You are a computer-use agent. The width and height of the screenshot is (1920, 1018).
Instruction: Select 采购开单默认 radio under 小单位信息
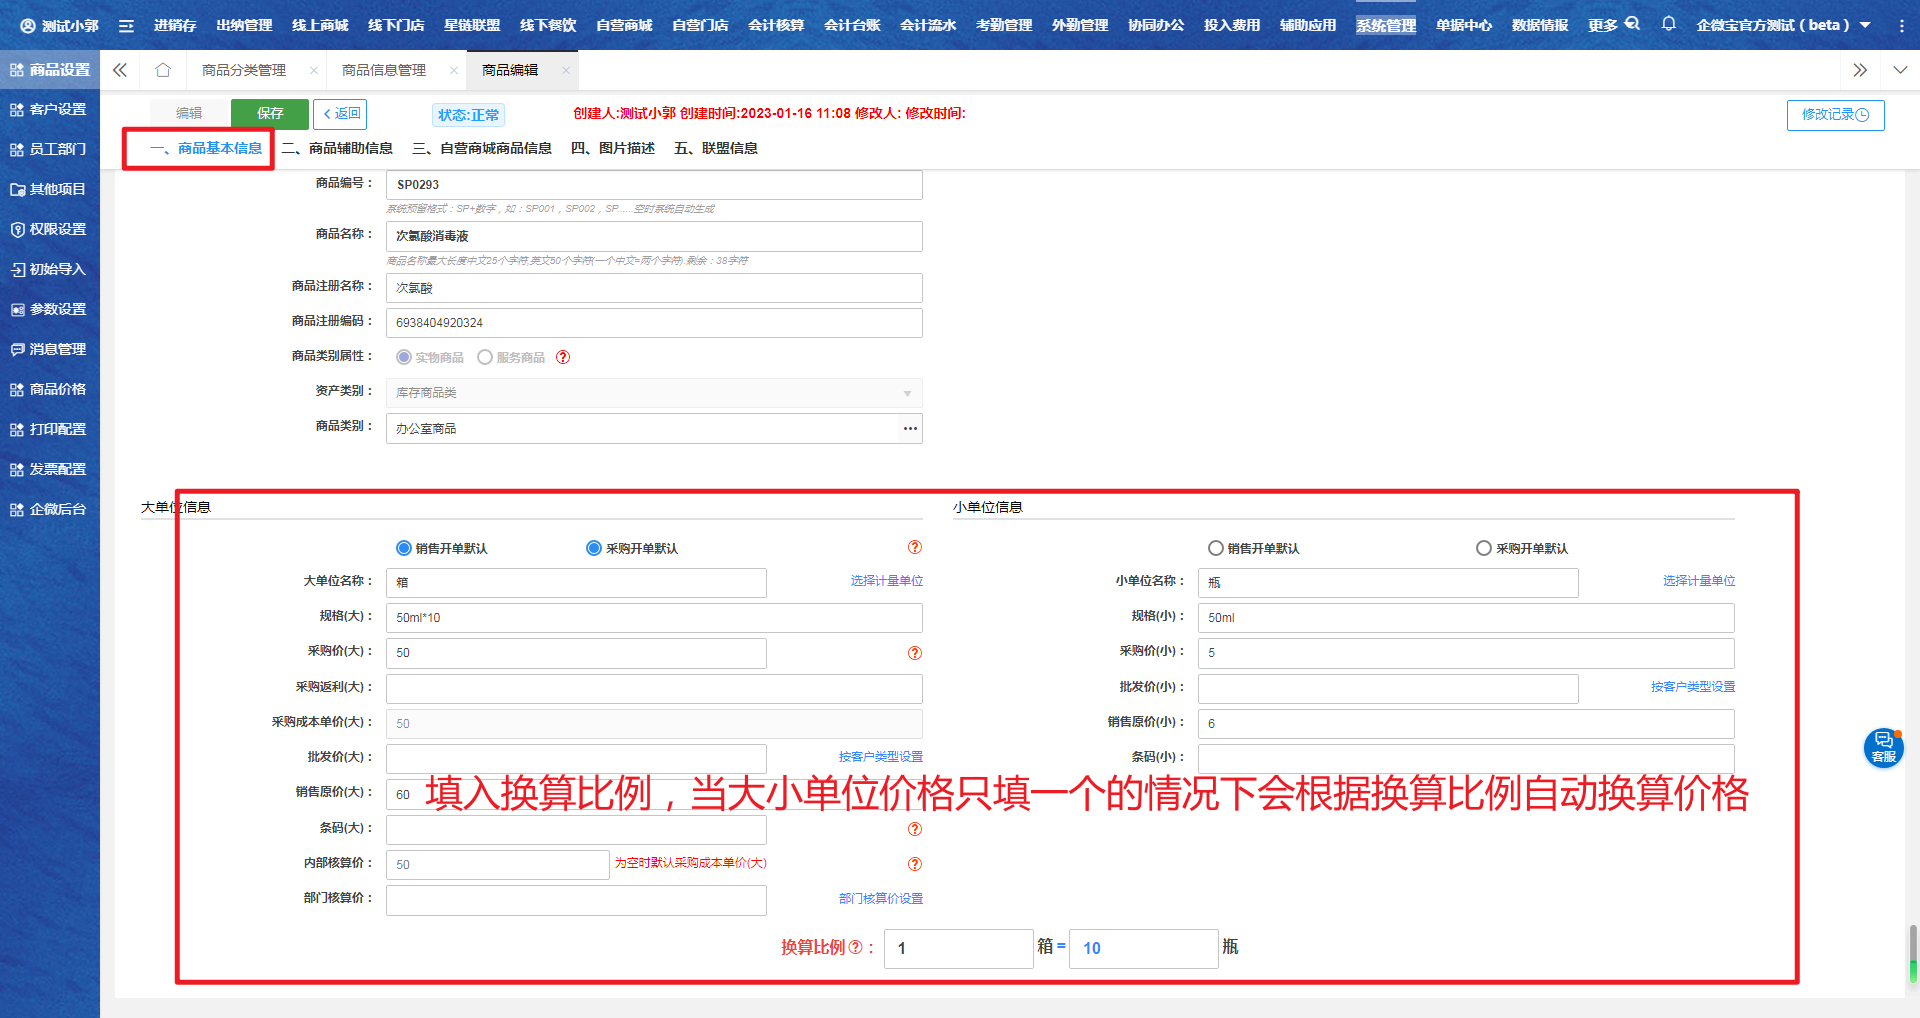click(1484, 548)
